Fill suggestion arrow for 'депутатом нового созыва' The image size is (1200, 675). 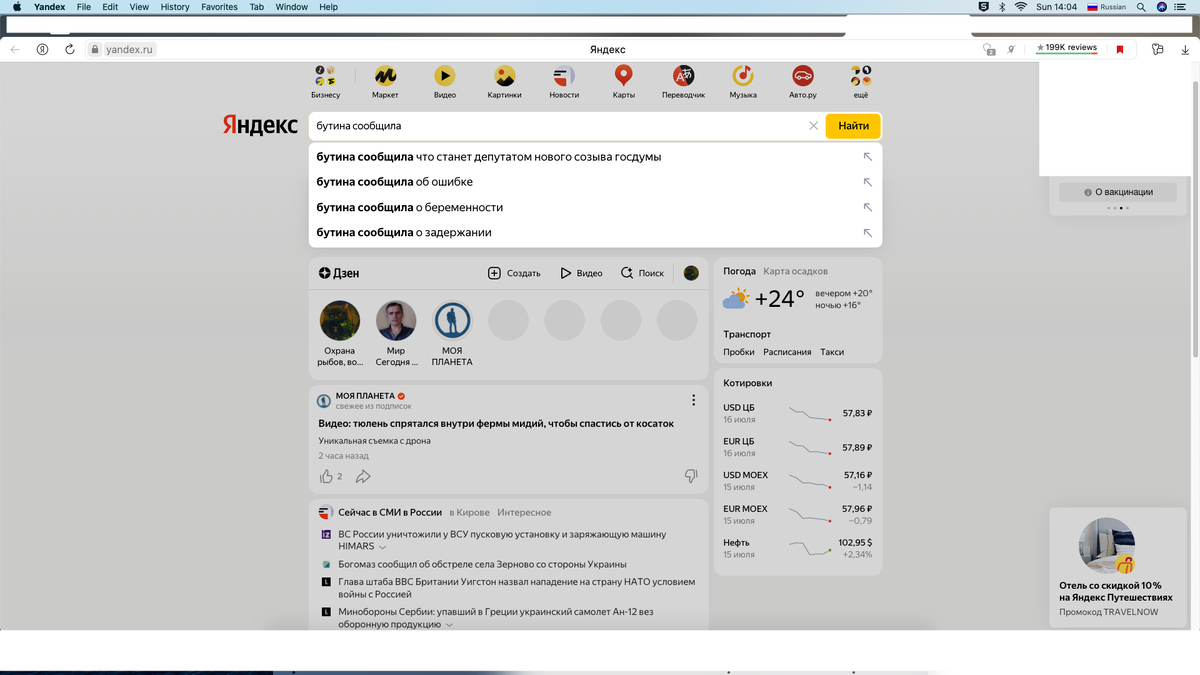point(867,157)
